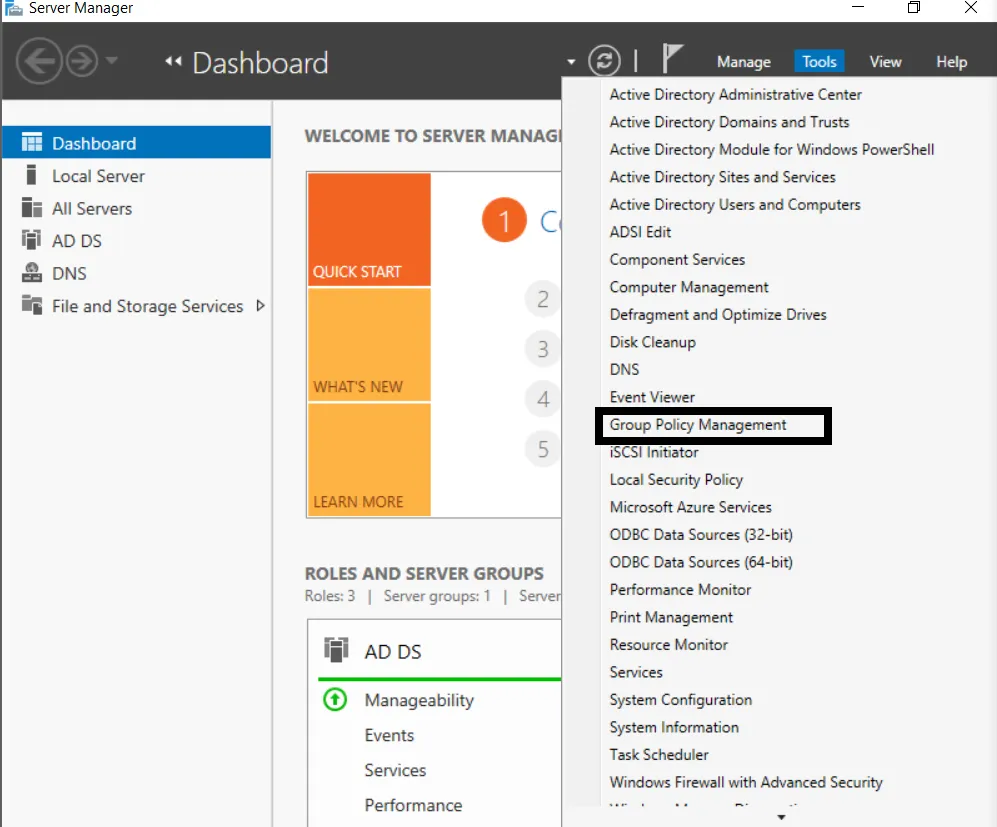This screenshot has width=997, height=827.
Task: Click the double-arrow breadcrumb icon before Dashboard
Action: [x=173, y=61]
